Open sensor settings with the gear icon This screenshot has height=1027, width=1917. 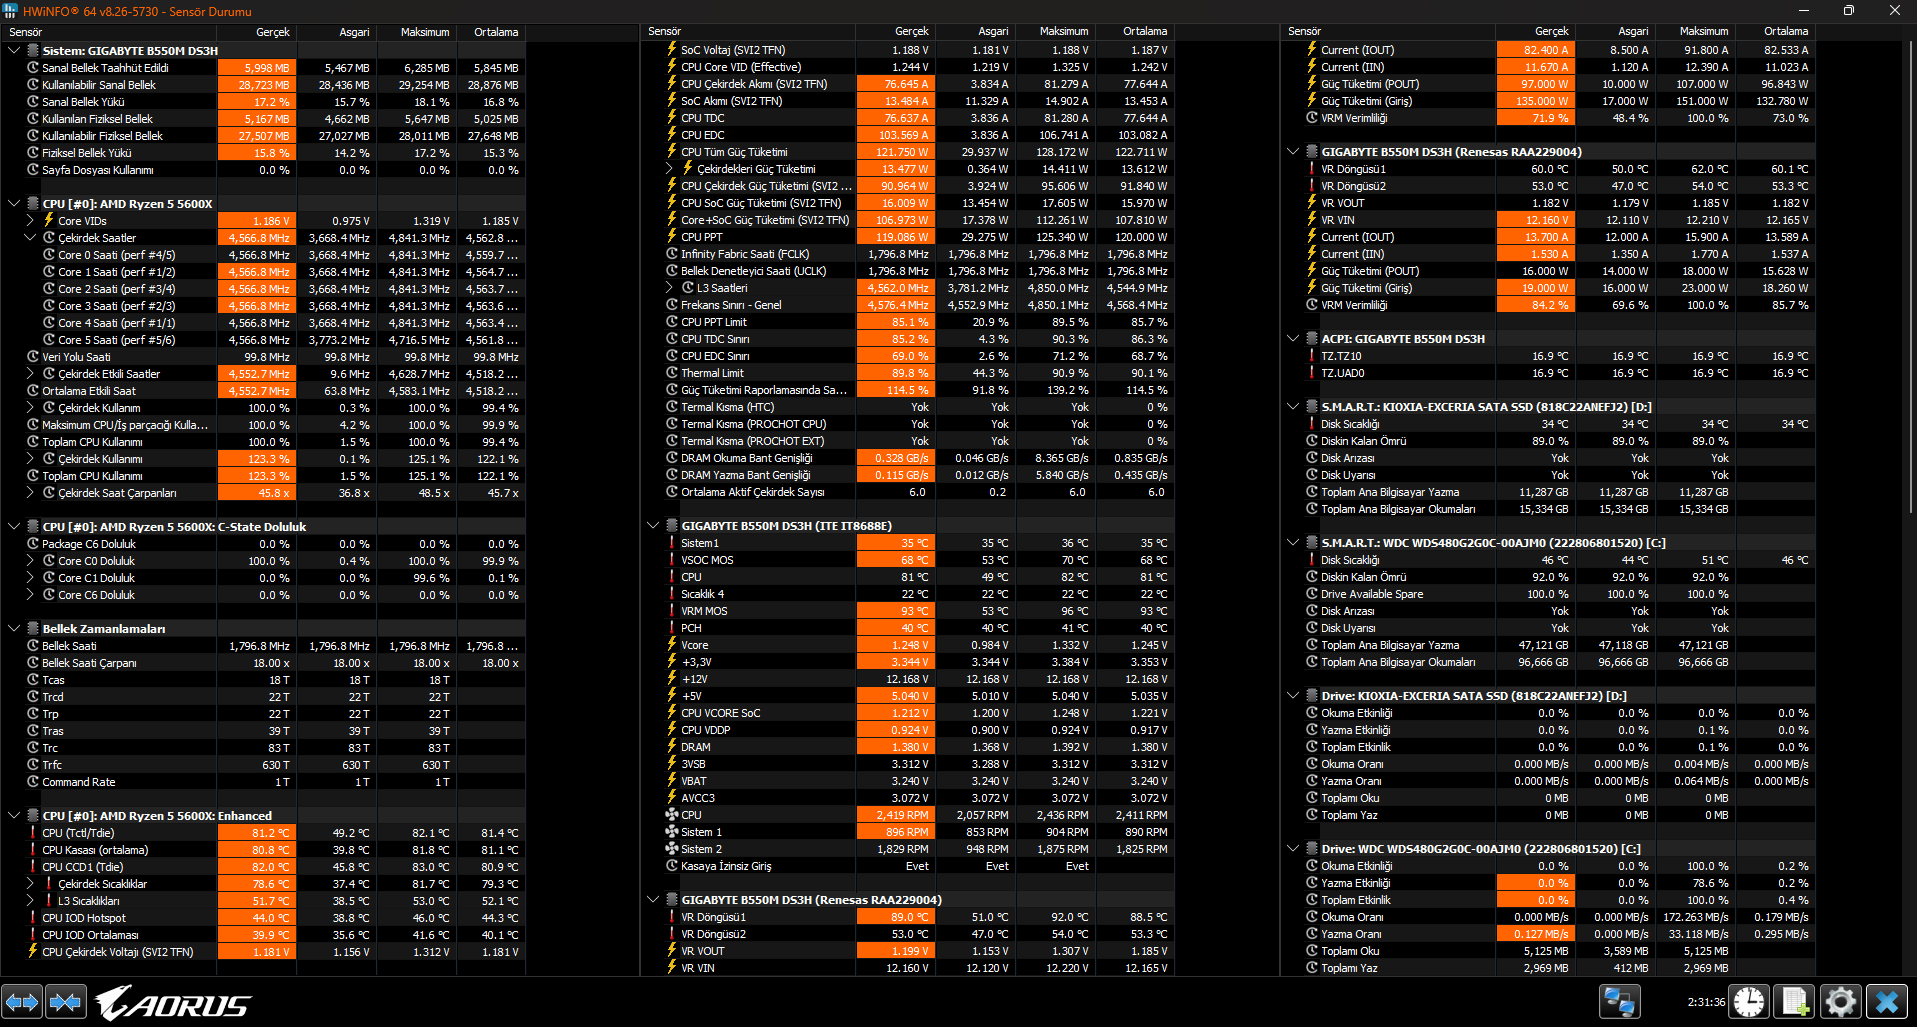(1840, 1001)
